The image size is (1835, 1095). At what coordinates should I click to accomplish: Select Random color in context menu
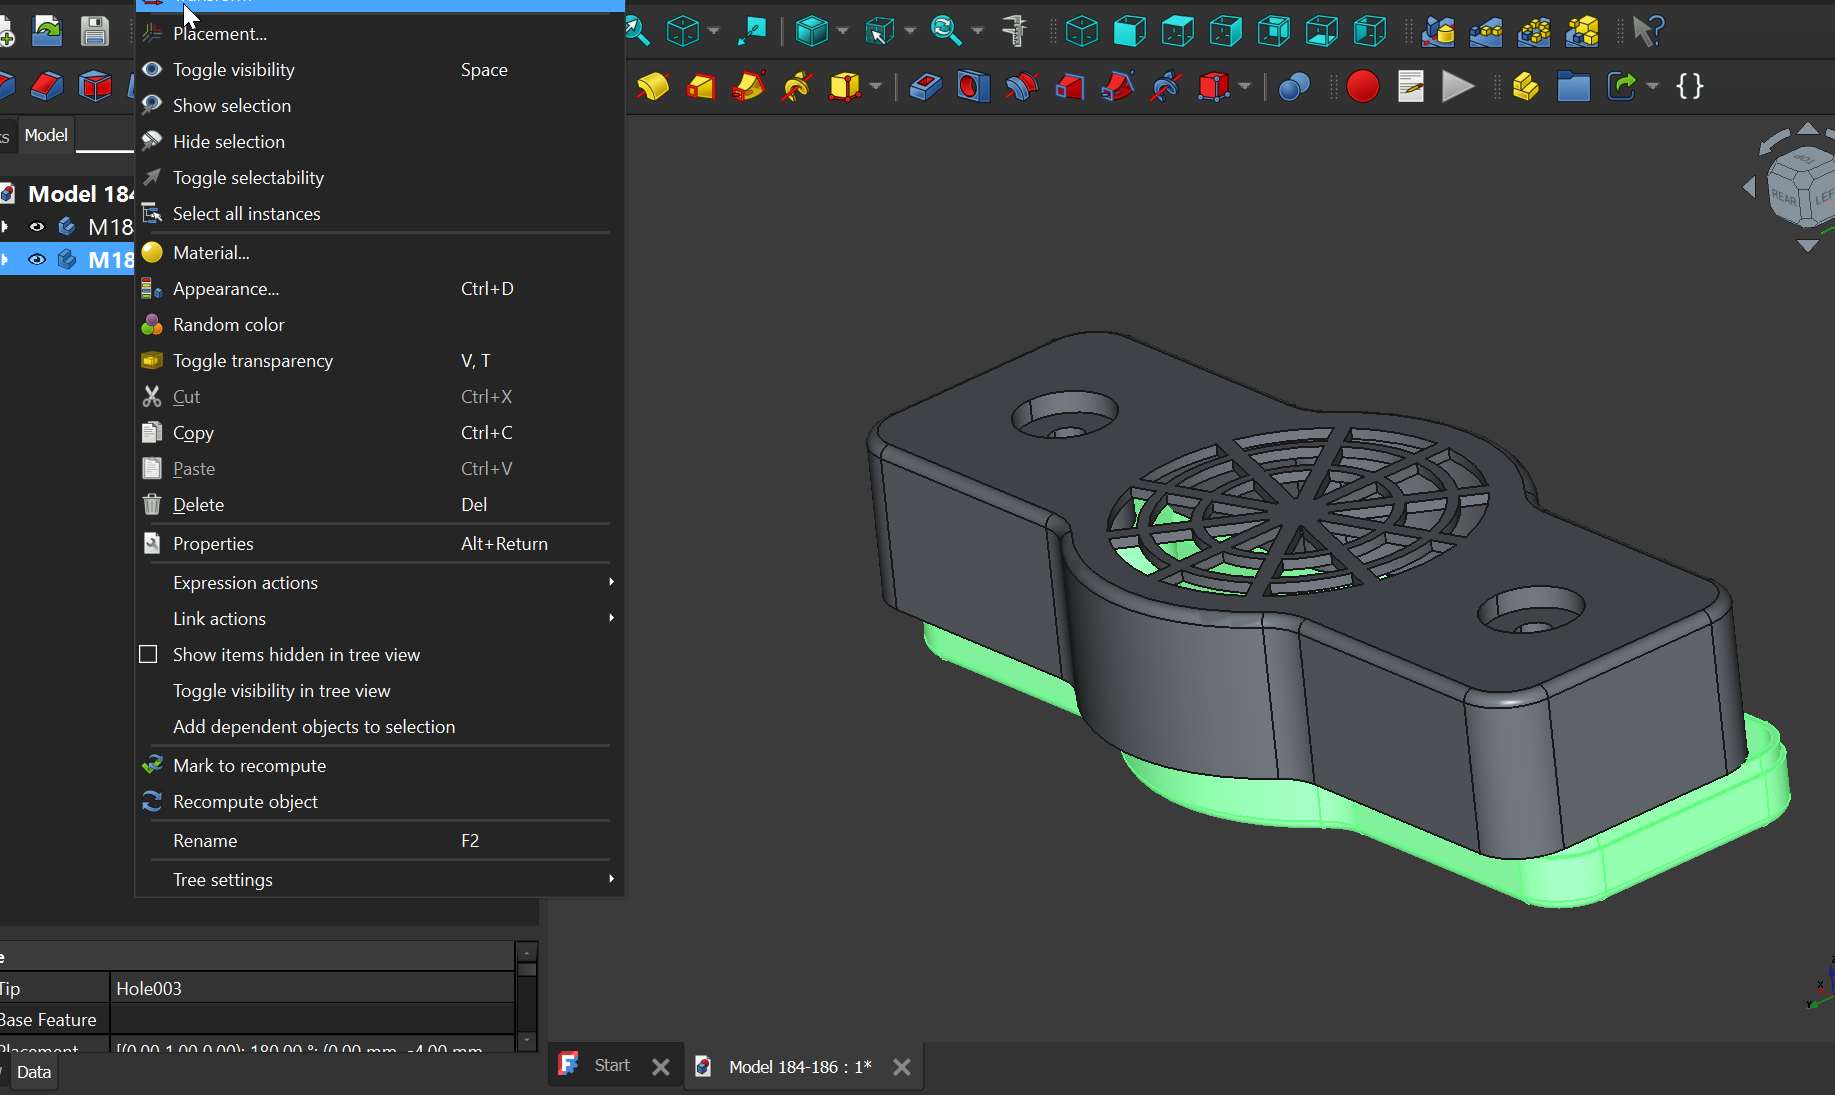click(x=228, y=325)
